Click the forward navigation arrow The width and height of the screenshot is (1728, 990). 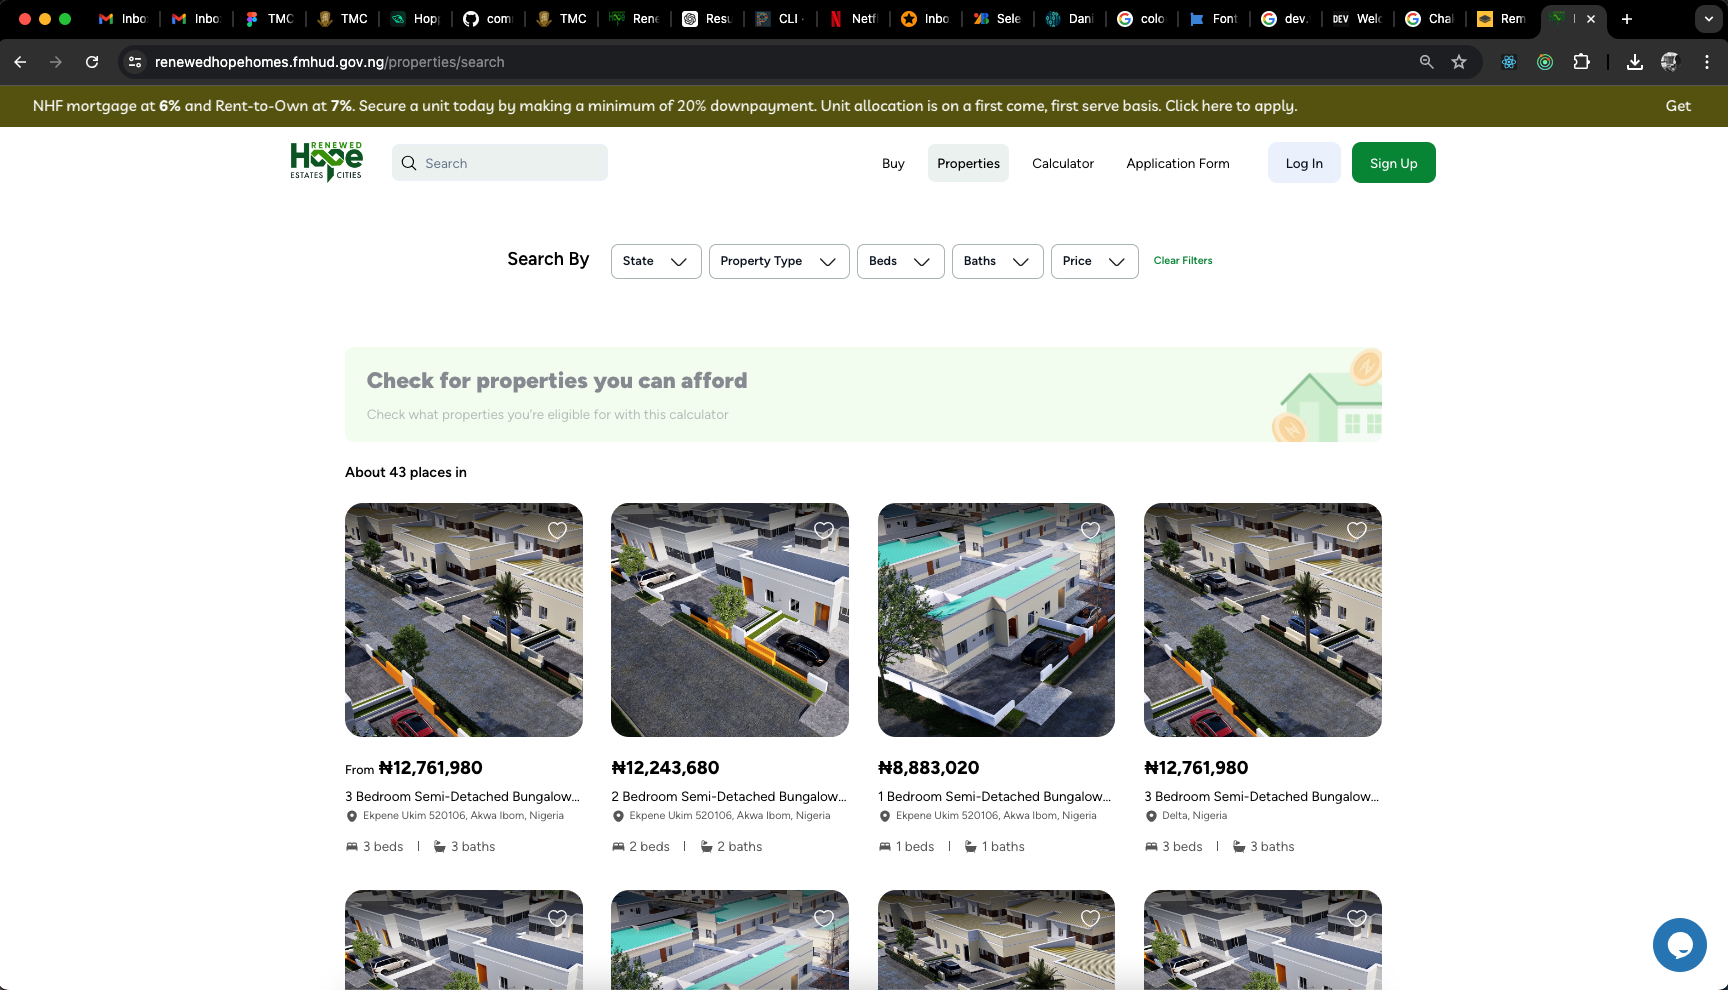point(56,62)
